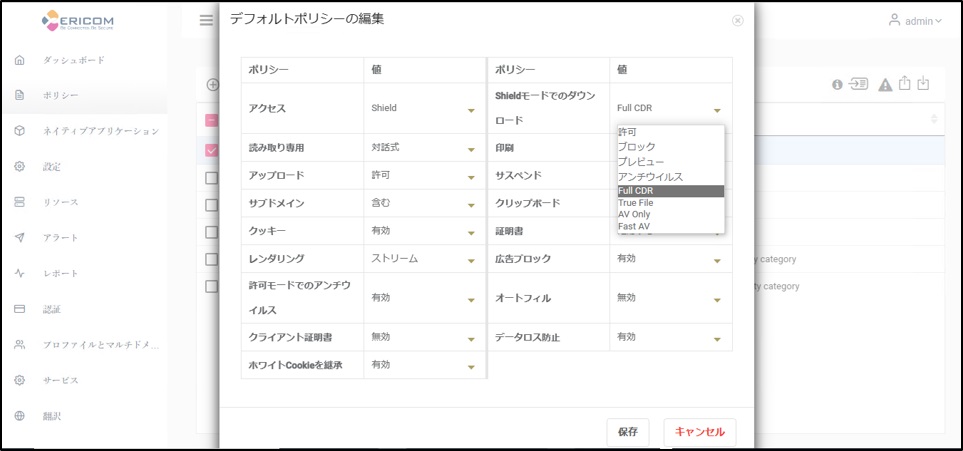Click the warning triangle icon in toolbar

(x=885, y=85)
